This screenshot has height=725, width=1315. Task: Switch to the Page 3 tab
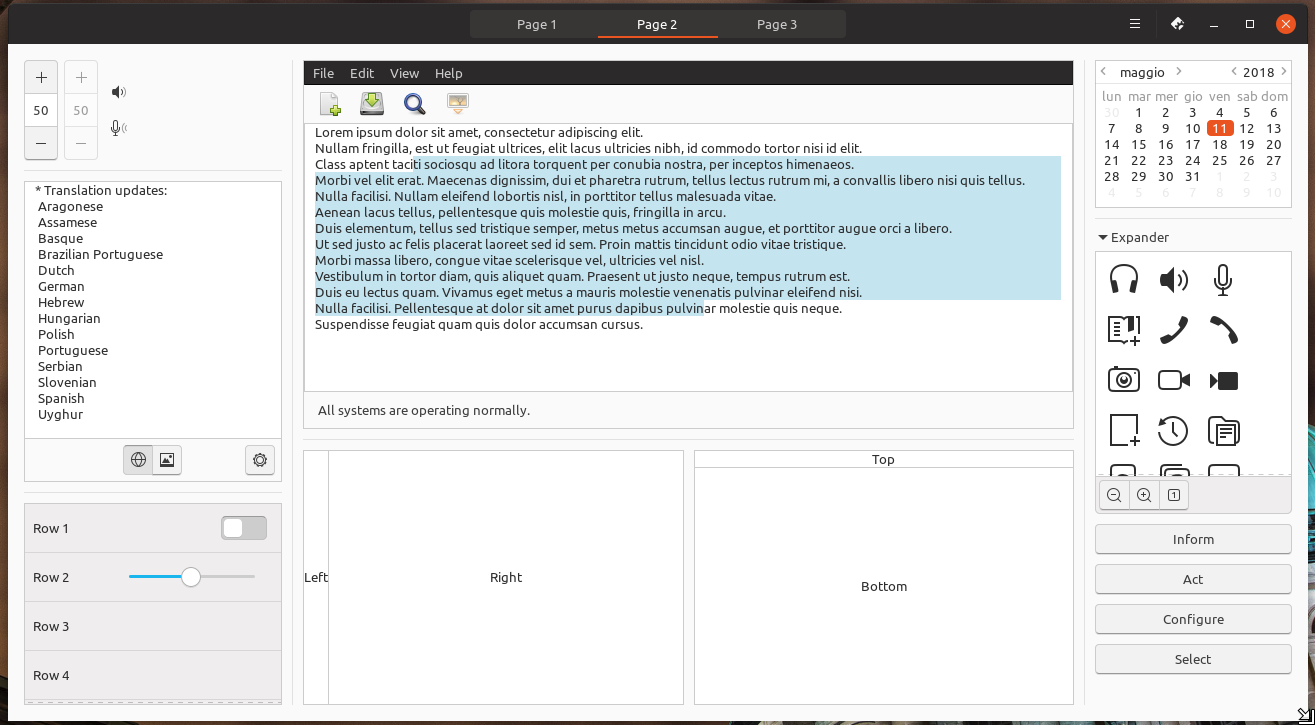[777, 24]
